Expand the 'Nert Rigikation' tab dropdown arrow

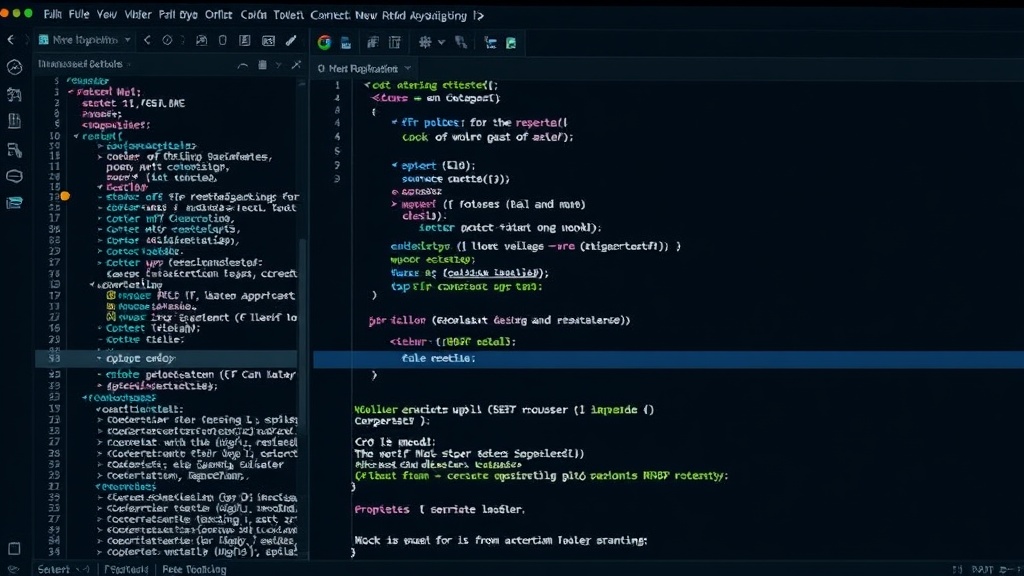click(408, 68)
